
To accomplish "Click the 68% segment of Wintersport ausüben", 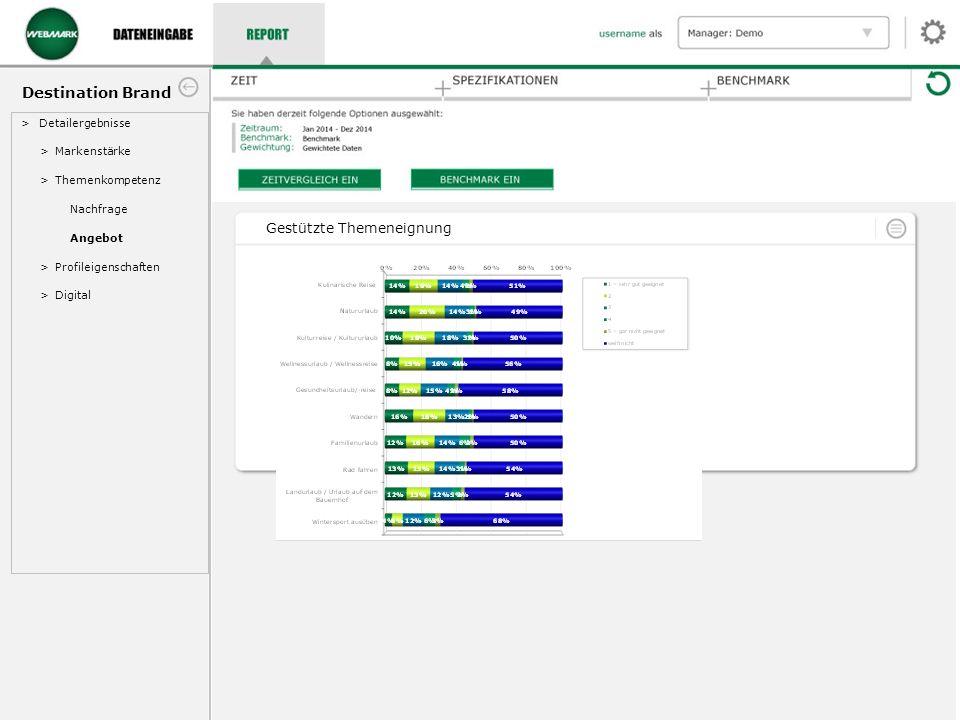I will [501, 521].
